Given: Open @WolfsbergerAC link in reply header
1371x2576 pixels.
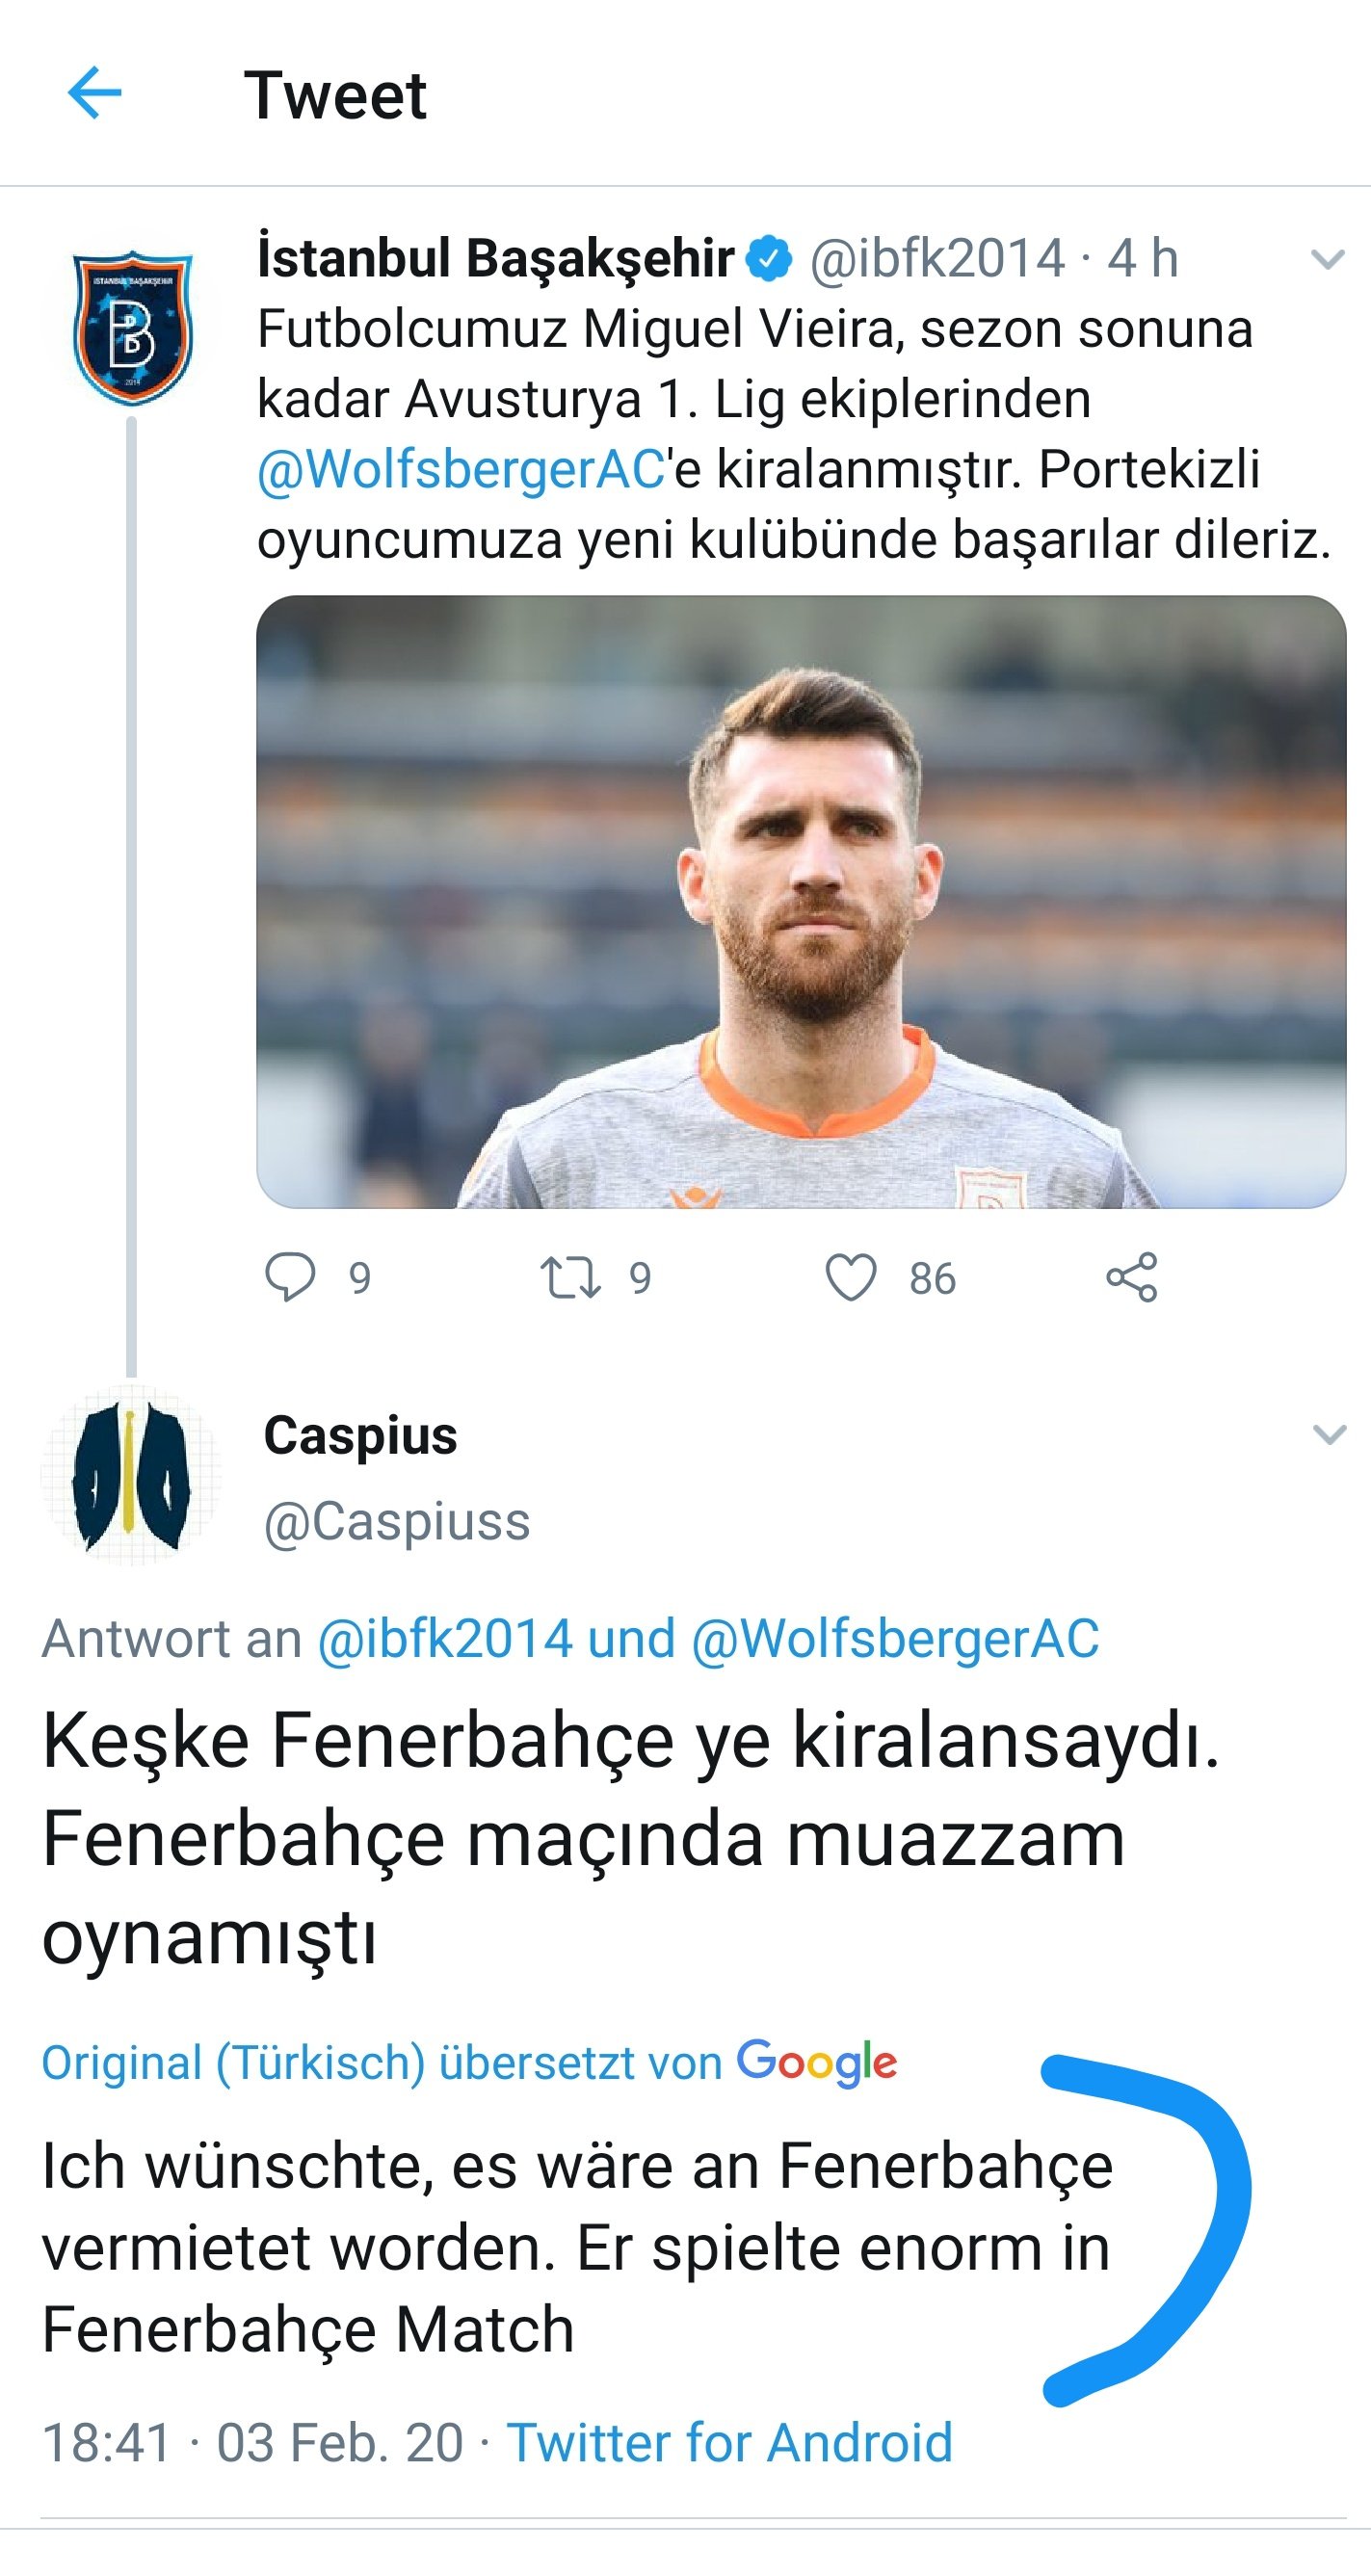Looking at the screenshot, I should pyautogui.click(x=895, y=1640).
